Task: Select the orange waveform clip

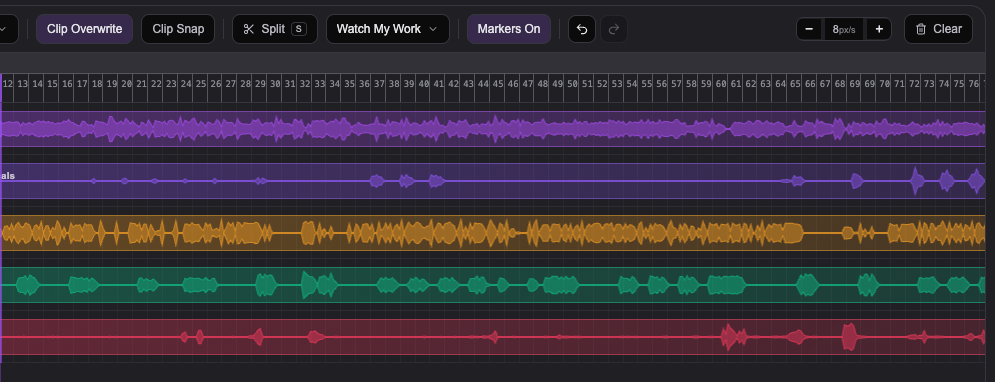Action: coord(493,233)
